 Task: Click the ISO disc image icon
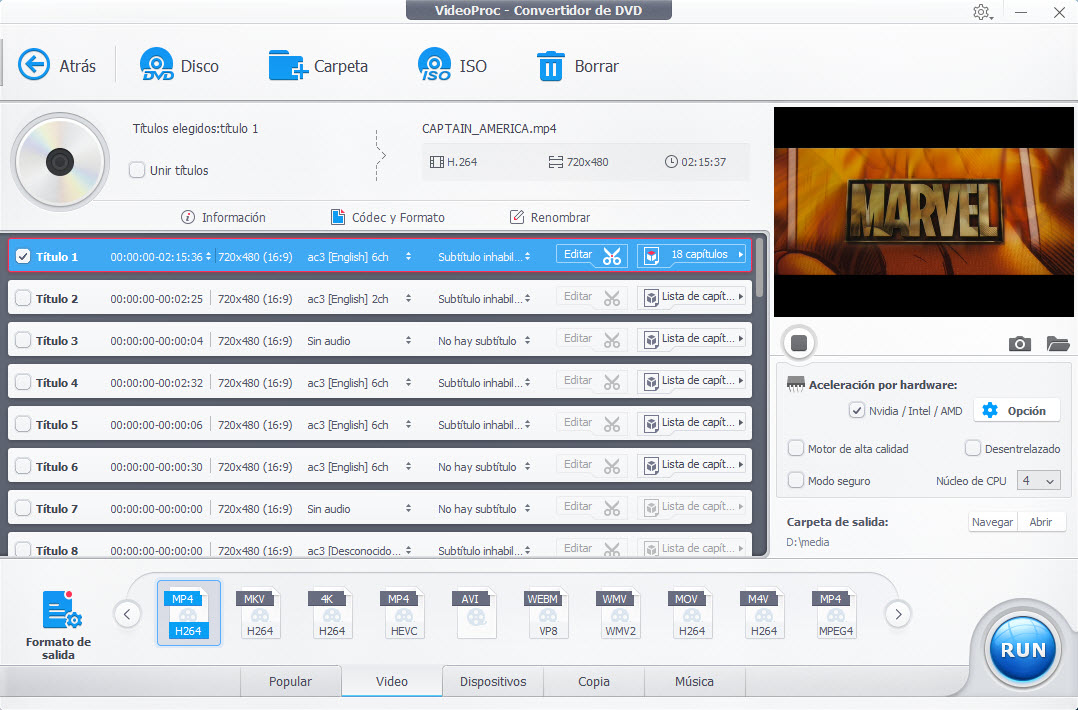434,66
